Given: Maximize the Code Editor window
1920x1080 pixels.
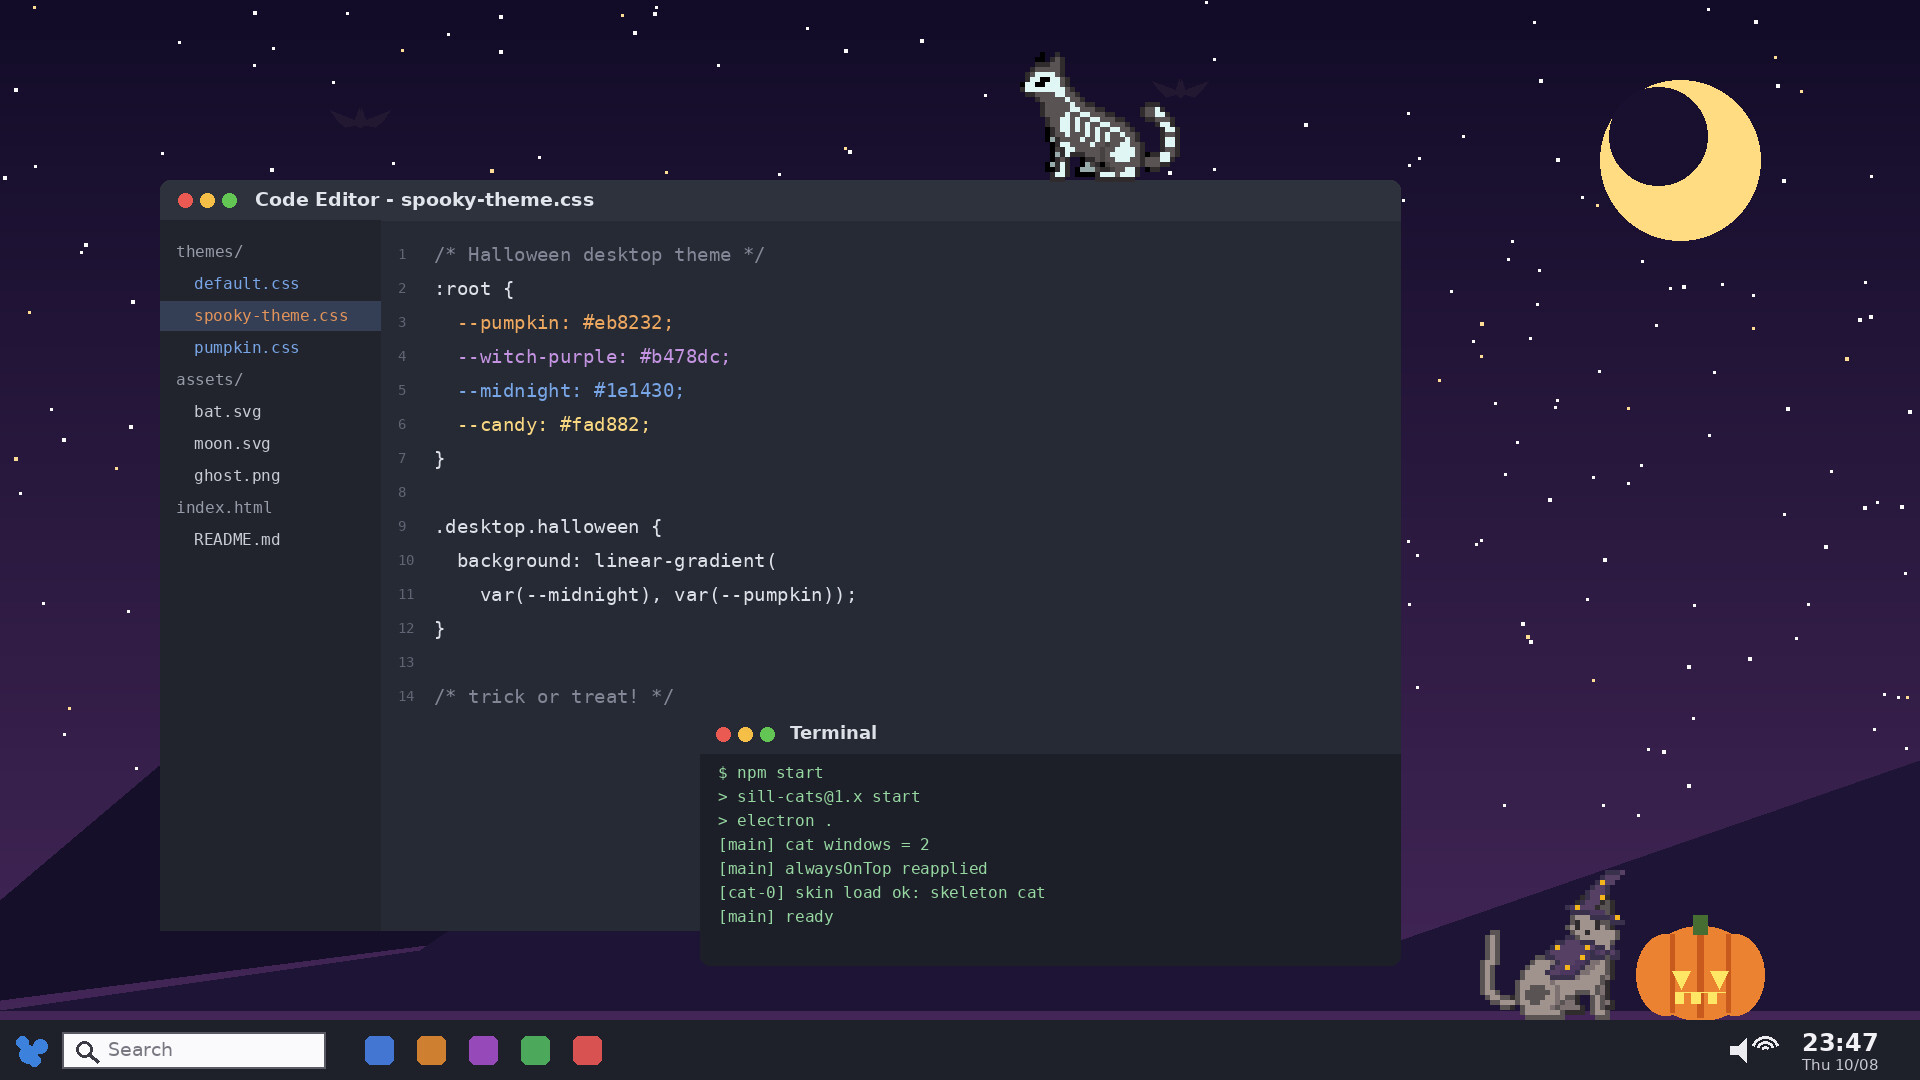Looking at the screenshot, I should 229,200.
